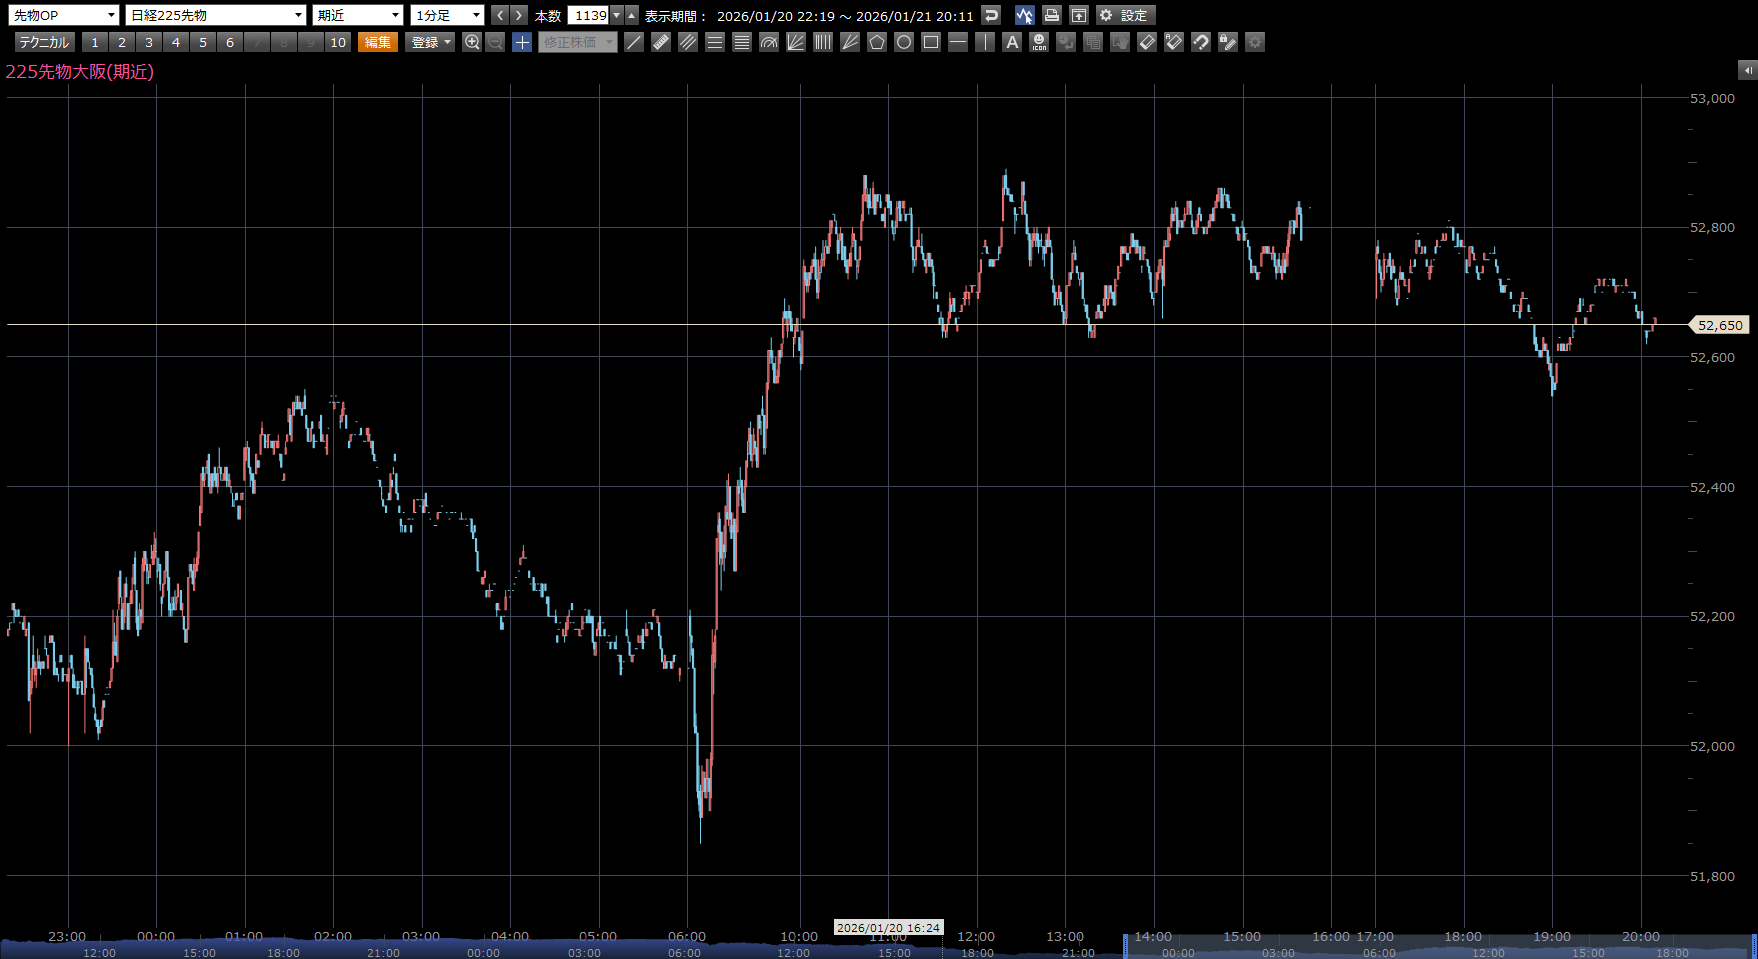The image size is (1758, 959).
Task: Pick the ellipse drawing tool
Action: (904, 42)
